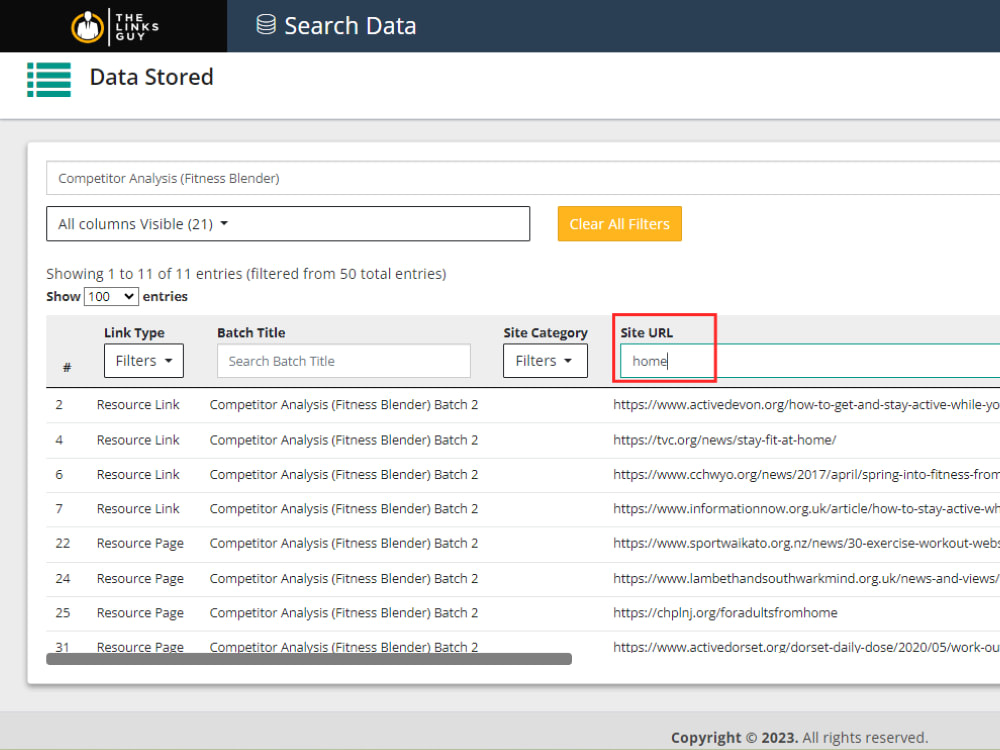Click the Clear All Filters button
The width and height of the screenshot is (1000, 750).
pos(619,224)
